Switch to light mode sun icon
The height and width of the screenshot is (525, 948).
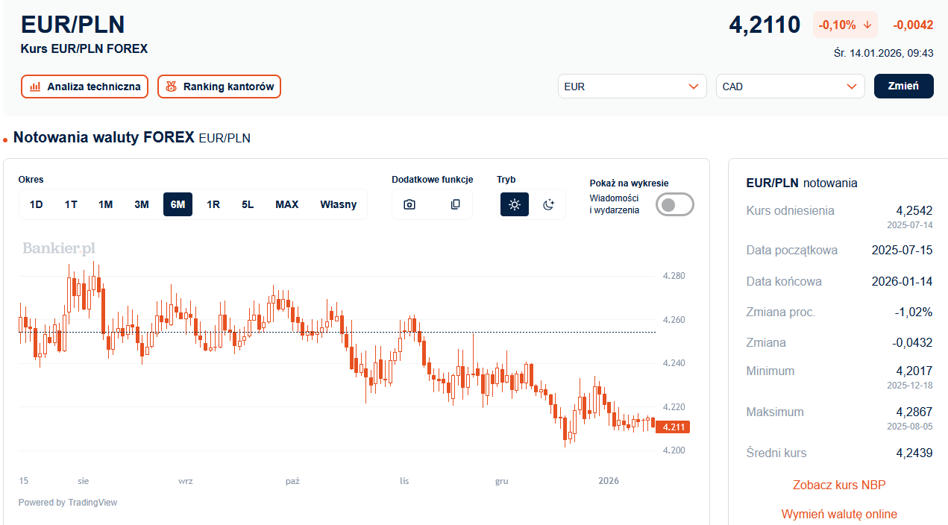514,205
